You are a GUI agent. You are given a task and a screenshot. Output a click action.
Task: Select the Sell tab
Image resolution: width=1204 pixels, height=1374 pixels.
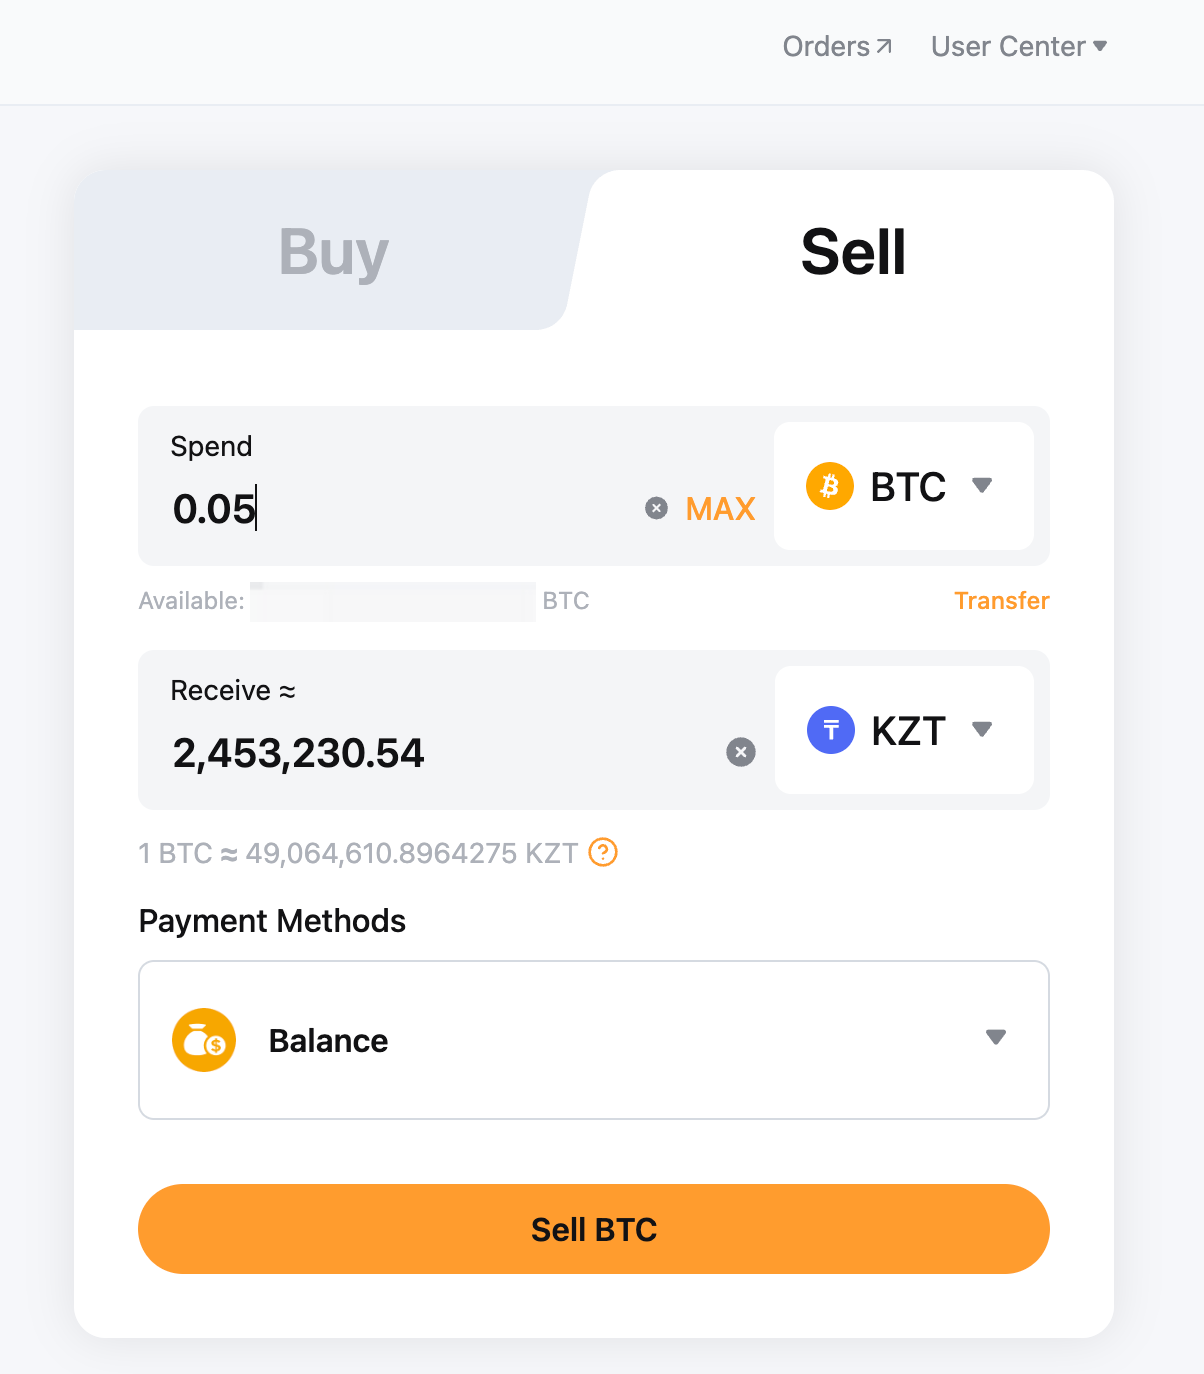[x=853, y=252]
